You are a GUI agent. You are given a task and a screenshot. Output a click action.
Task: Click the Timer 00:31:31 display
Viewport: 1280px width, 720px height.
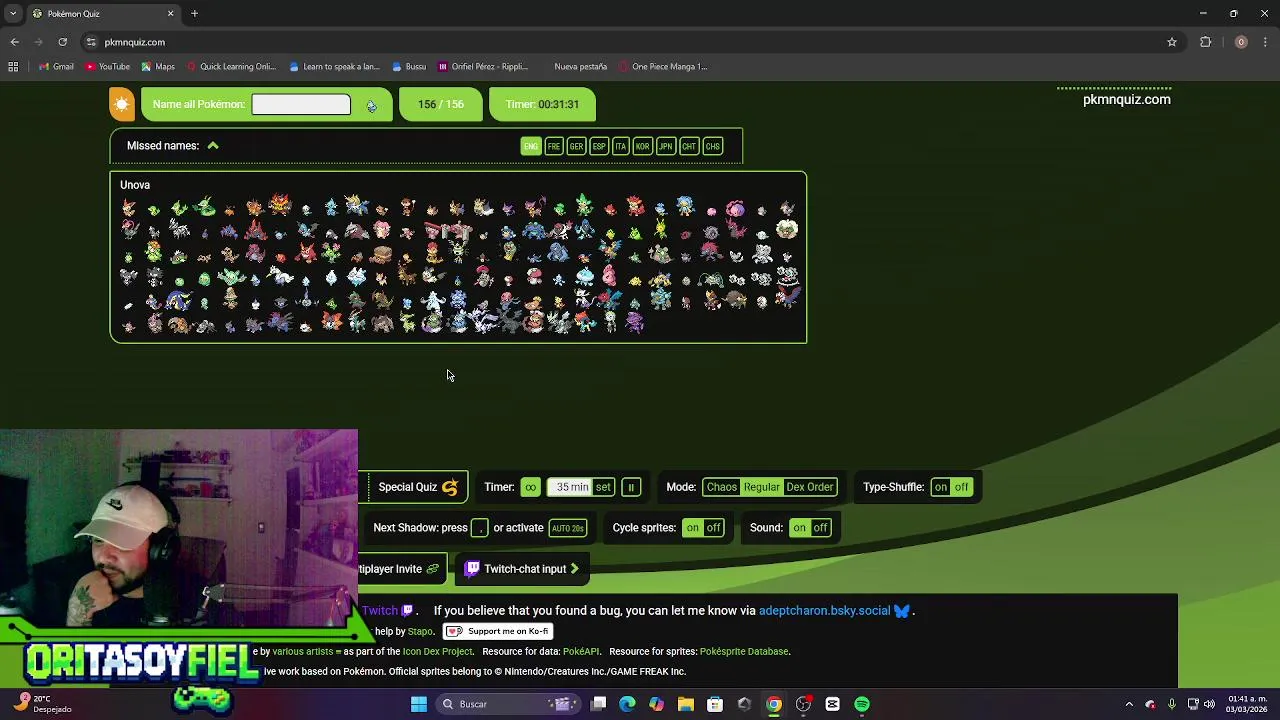(542, 104)
